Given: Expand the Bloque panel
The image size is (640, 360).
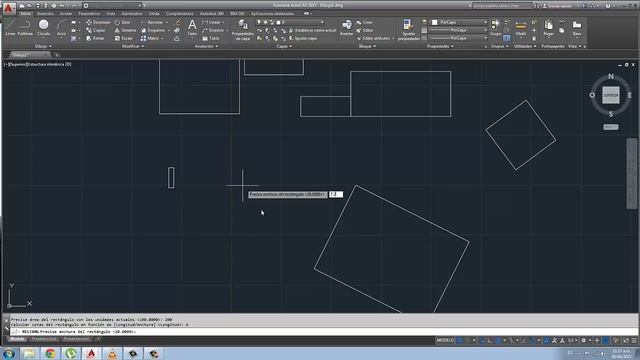Looking at the screenshot, I should 367,46.
